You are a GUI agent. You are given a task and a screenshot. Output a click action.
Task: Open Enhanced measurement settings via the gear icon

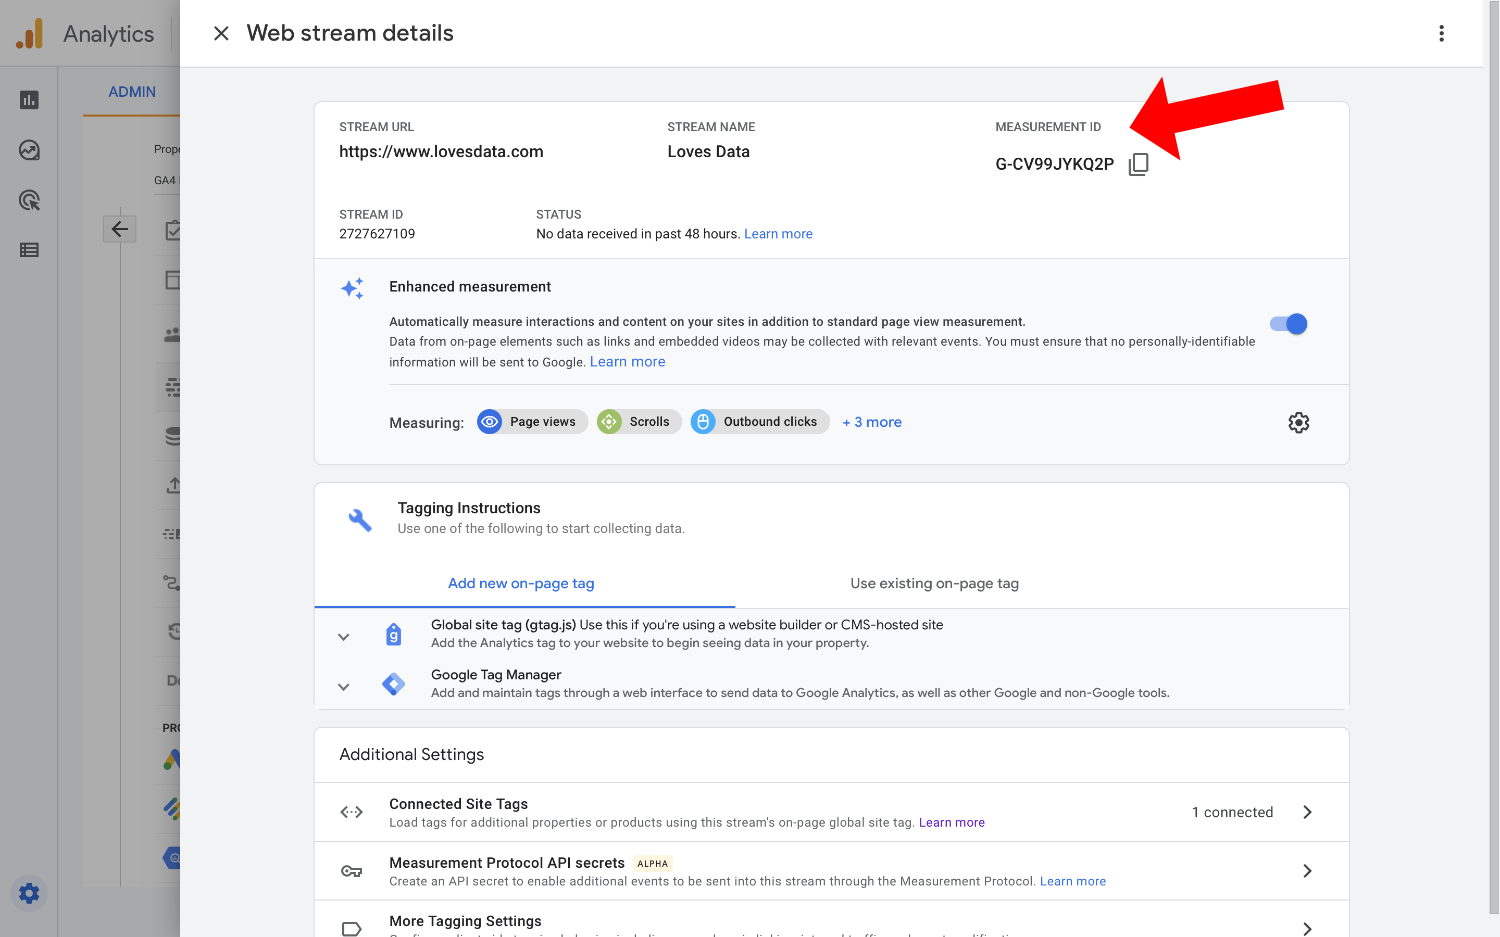1298,422
